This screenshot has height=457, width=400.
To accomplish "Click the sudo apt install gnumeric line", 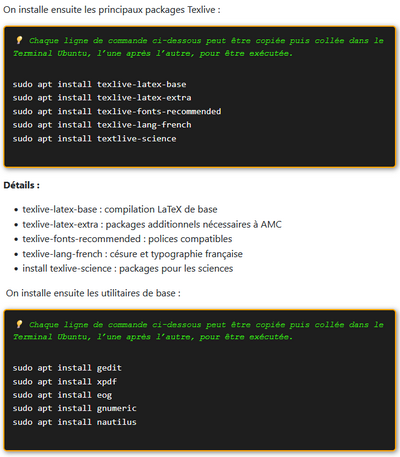I will 75,408.
